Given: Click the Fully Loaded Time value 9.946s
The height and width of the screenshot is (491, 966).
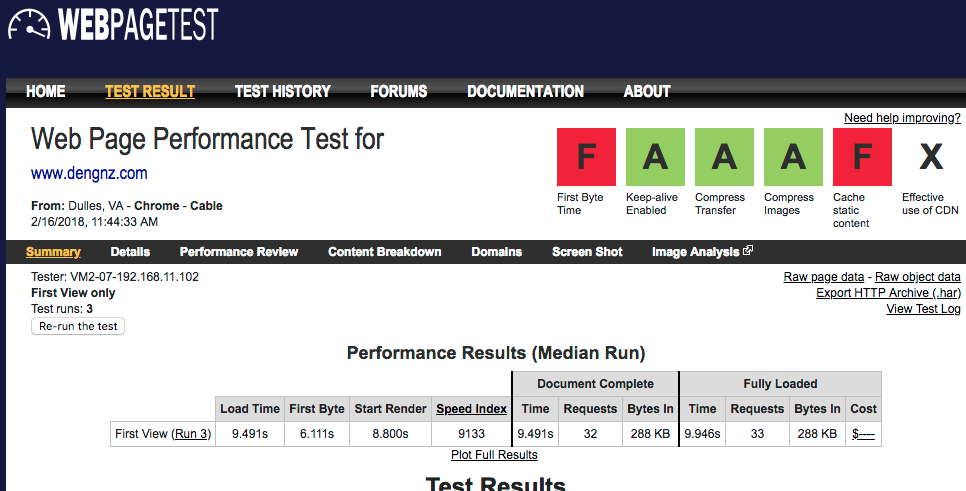Looking at the screenshot, I should (702, 434).
